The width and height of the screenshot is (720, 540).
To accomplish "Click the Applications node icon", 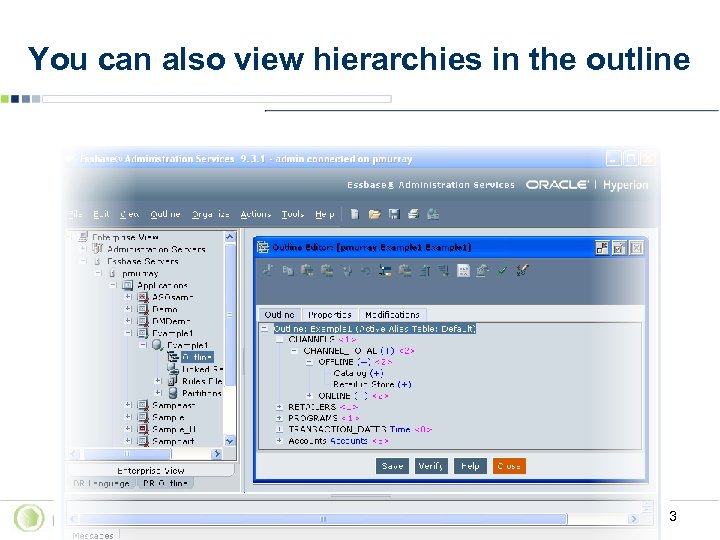I will point(128,285).
